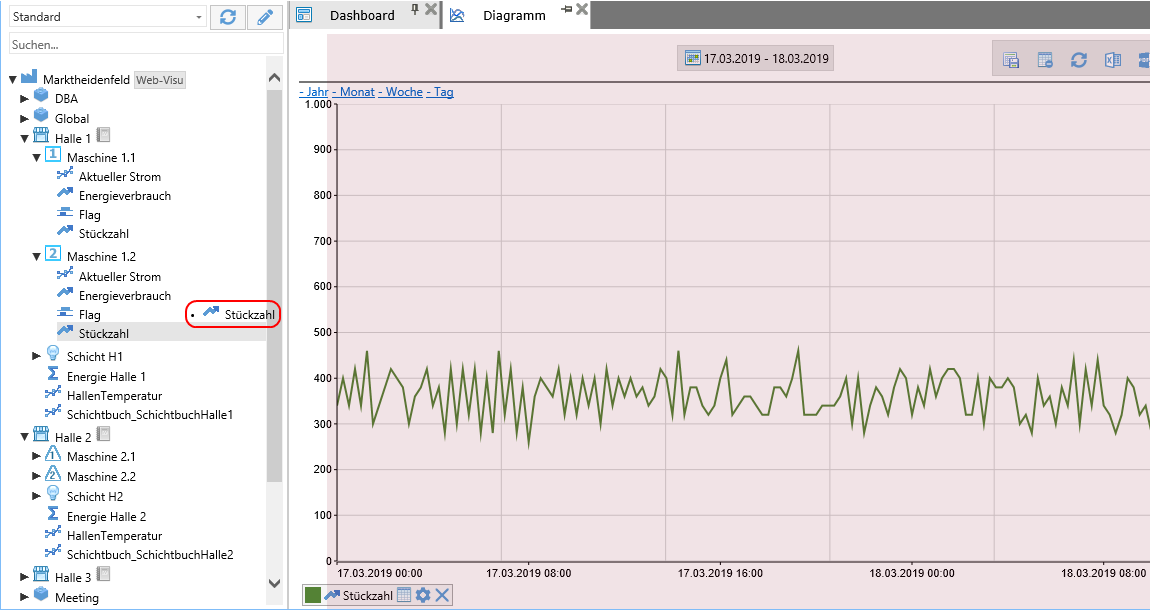Viewport: 1150px width, 610px height.
Task: Click the green Stückzahl color swatch
Action: click(313, 596)
